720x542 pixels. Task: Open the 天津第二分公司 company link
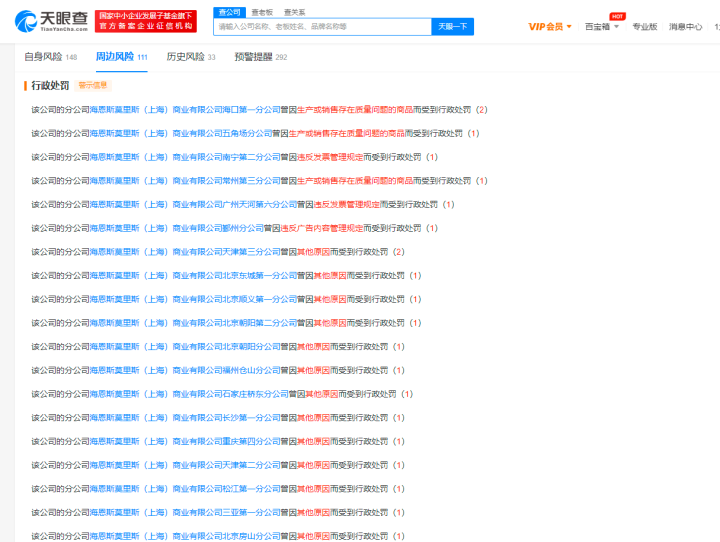click(185, 465)
